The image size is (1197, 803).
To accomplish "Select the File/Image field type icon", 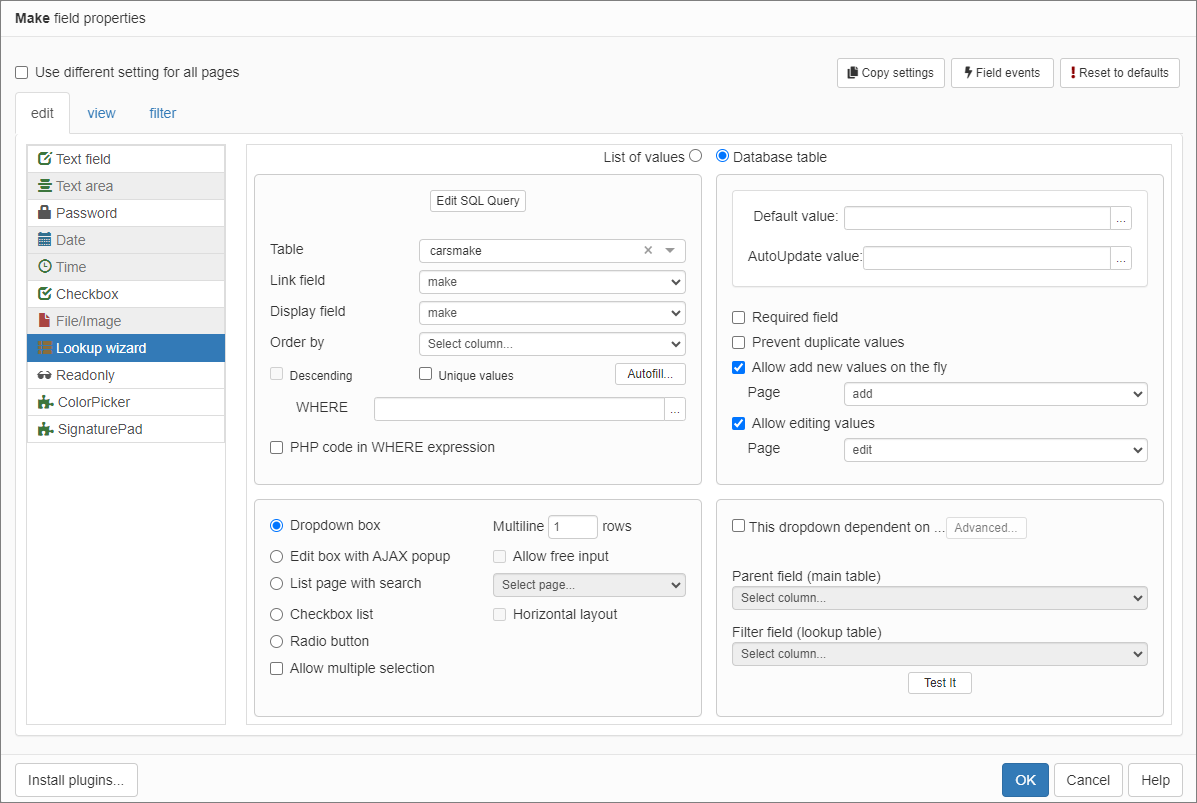I will click(x=44, y=320).
